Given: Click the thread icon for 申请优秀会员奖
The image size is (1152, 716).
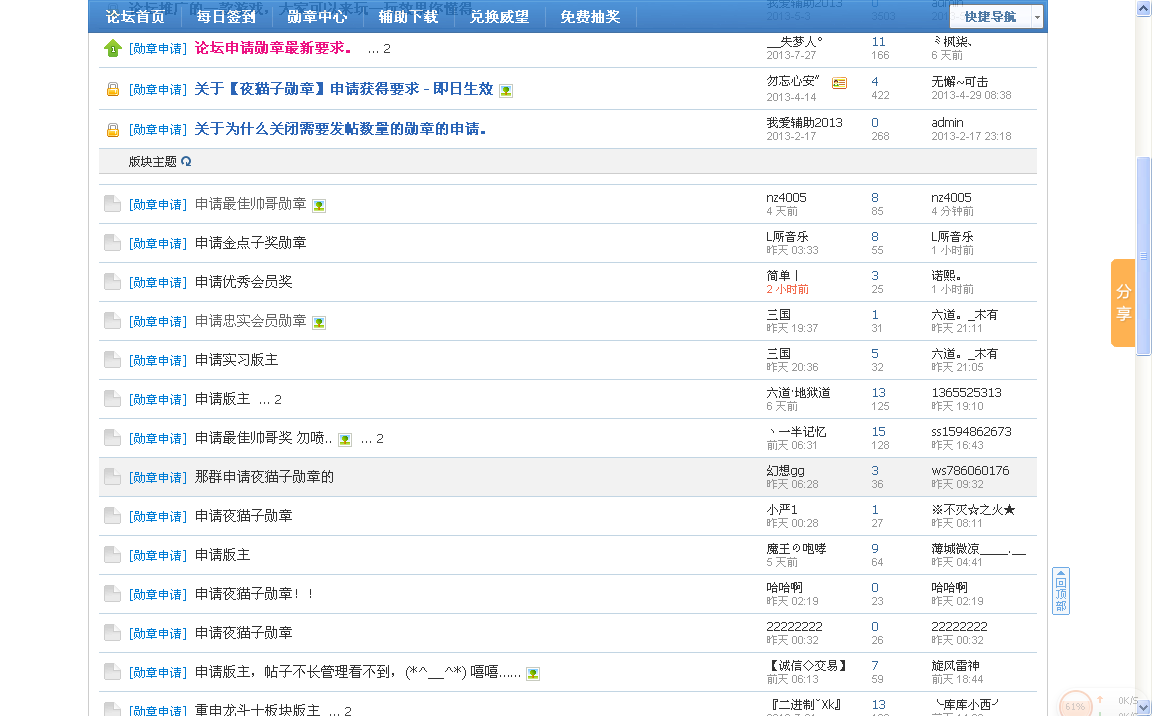Looking at the screenshot, I should coord(112,281).
